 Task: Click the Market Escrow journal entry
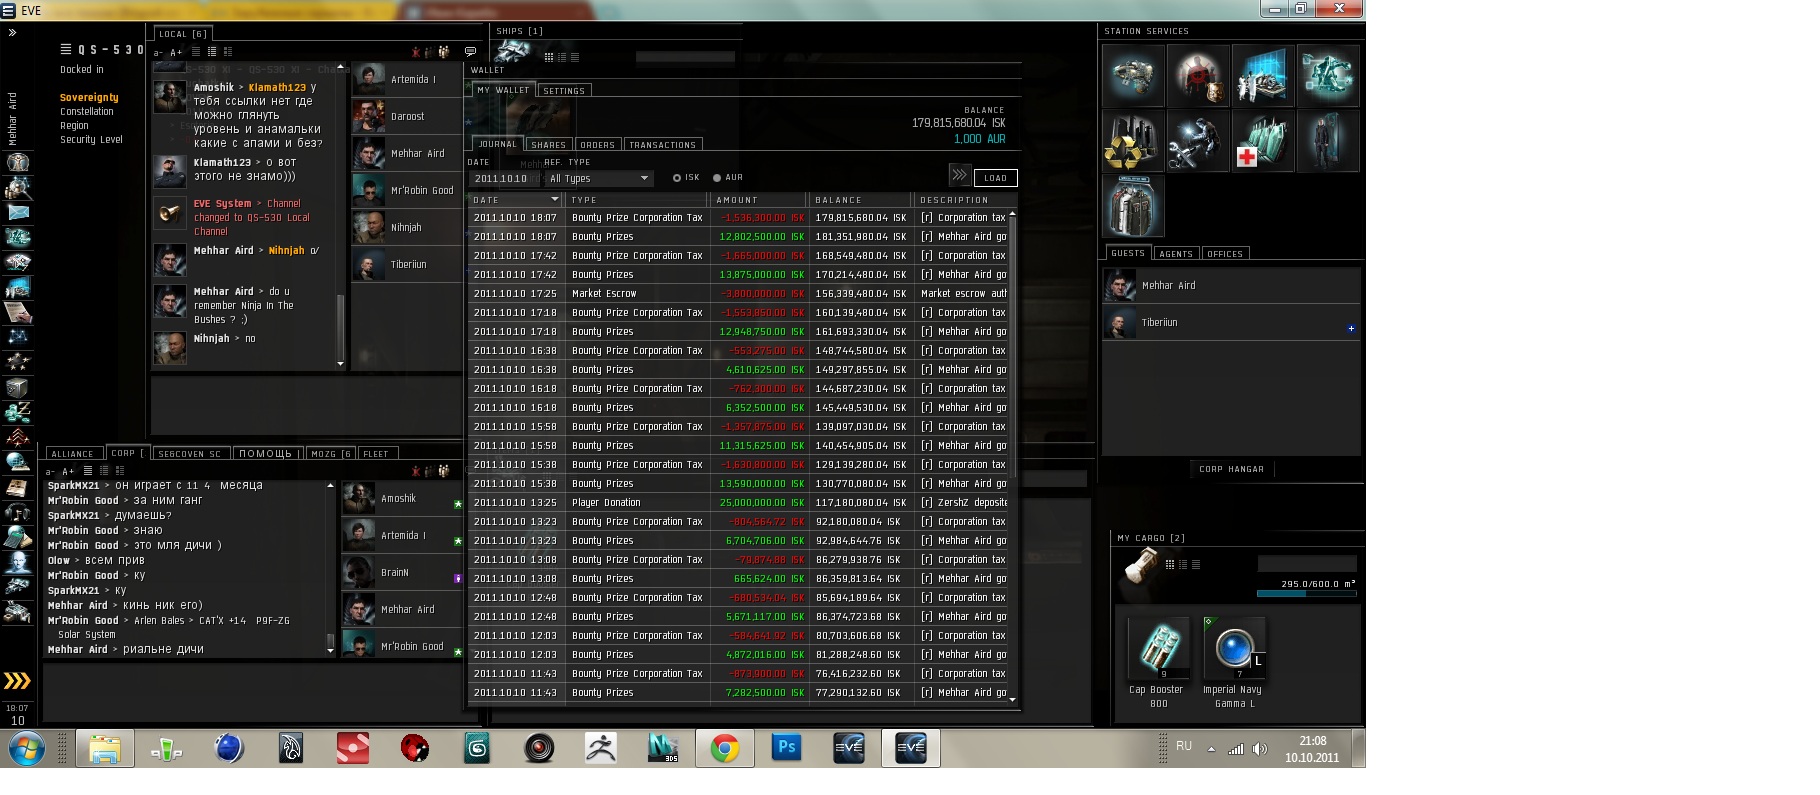737,294
